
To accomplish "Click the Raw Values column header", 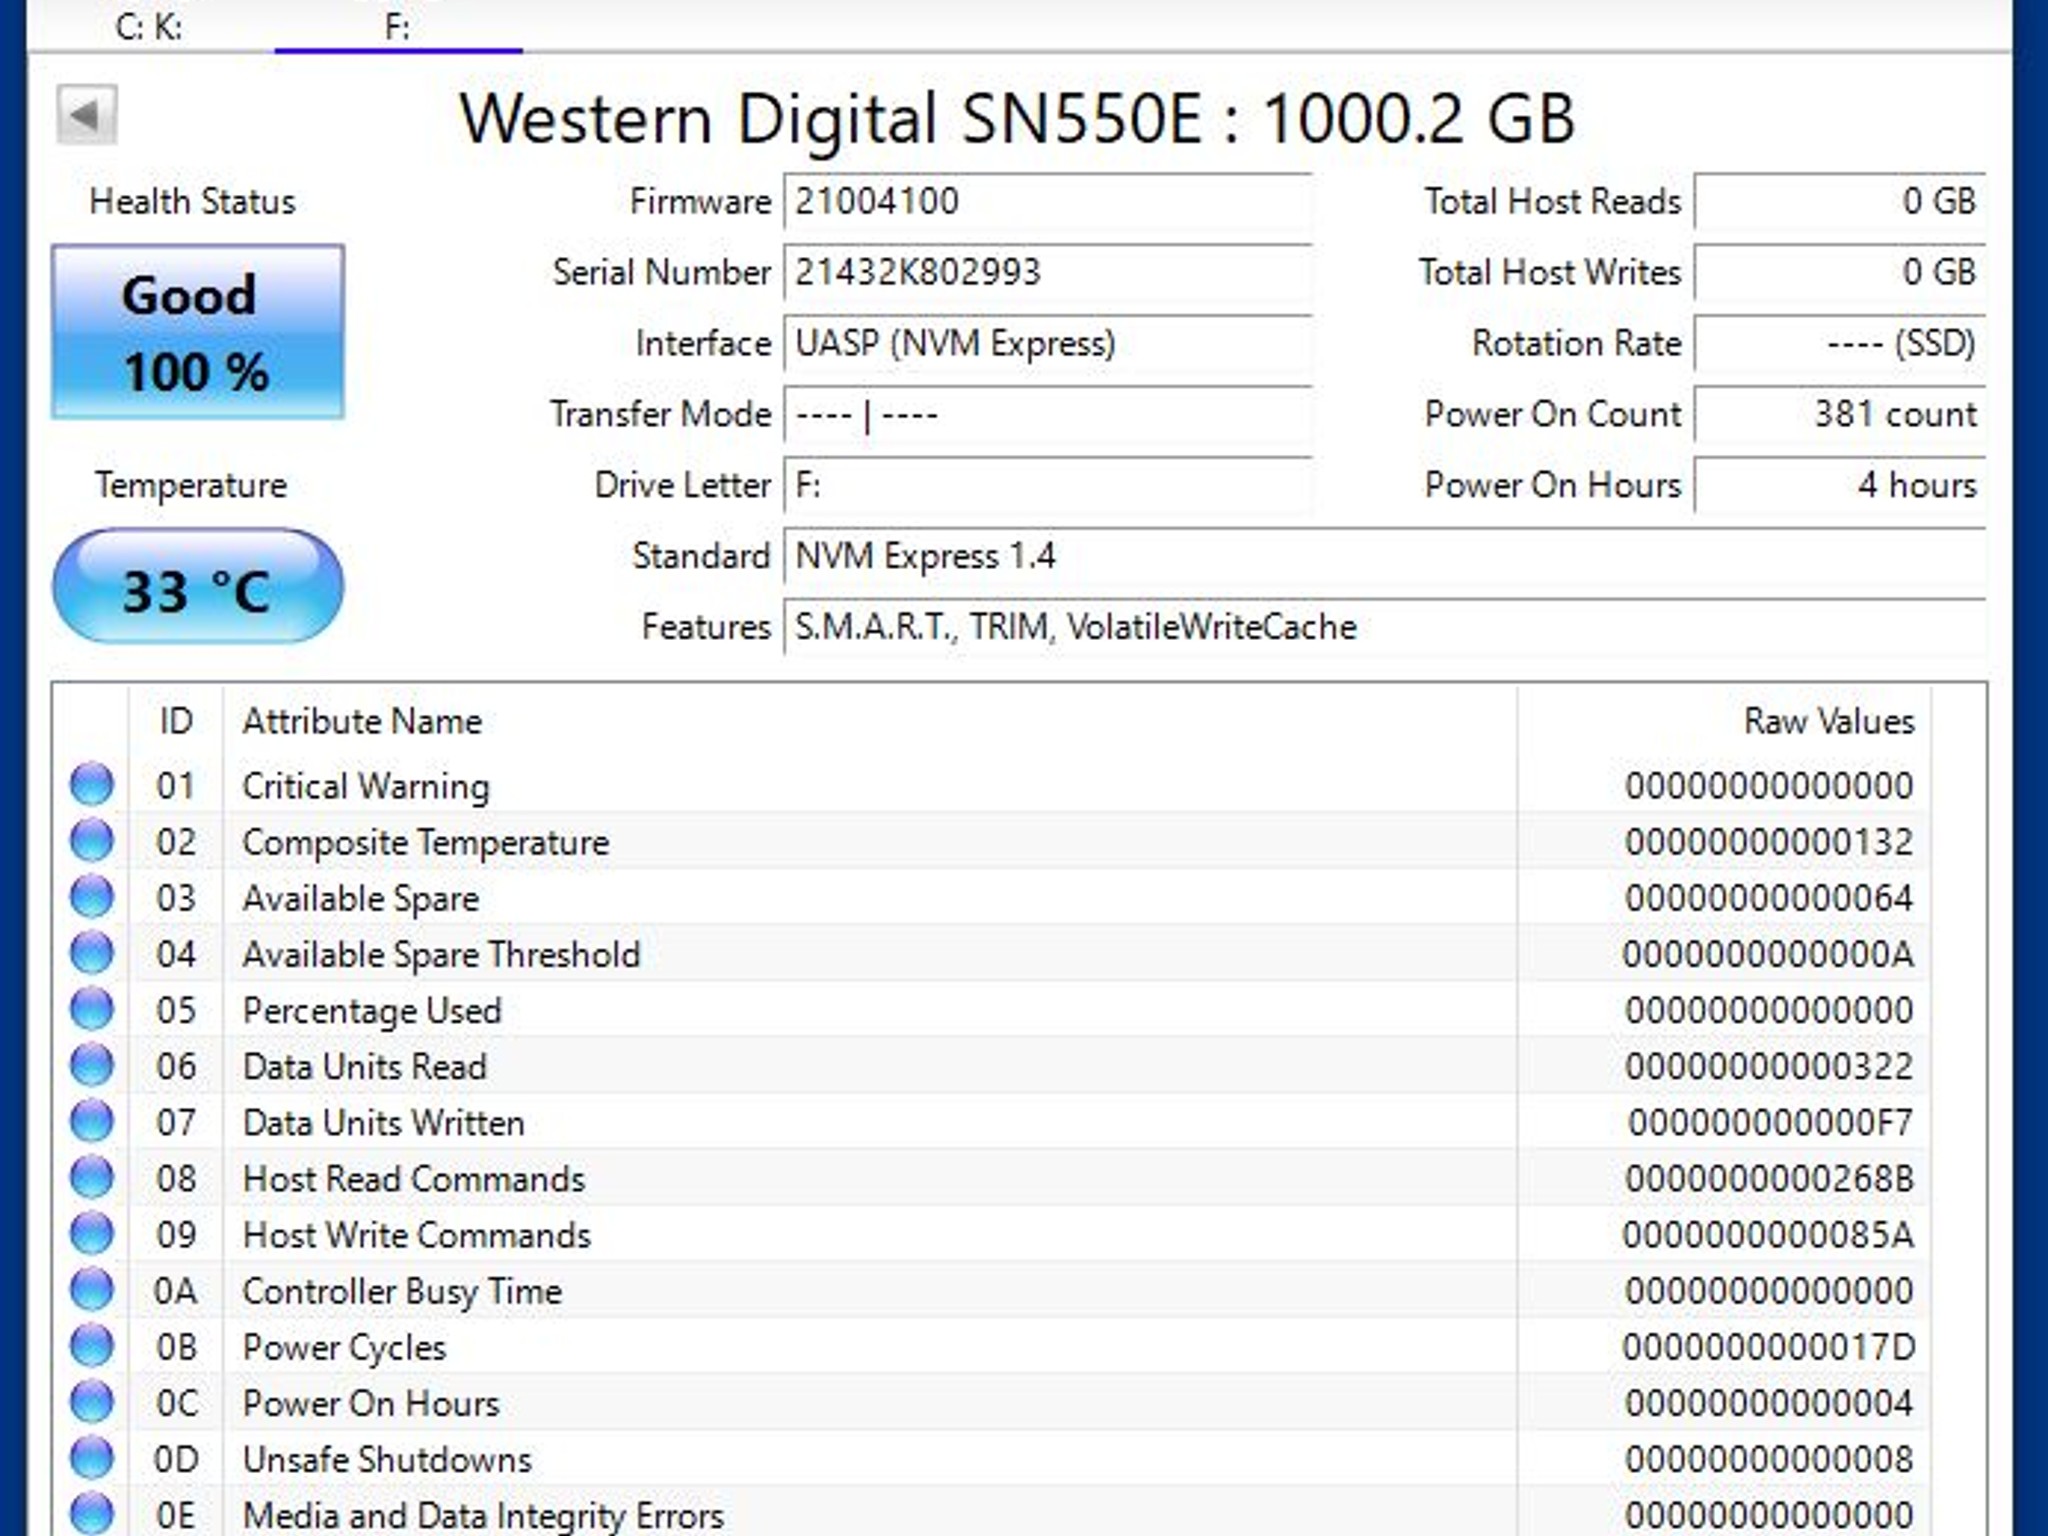I will click(x=1724, y=721).
